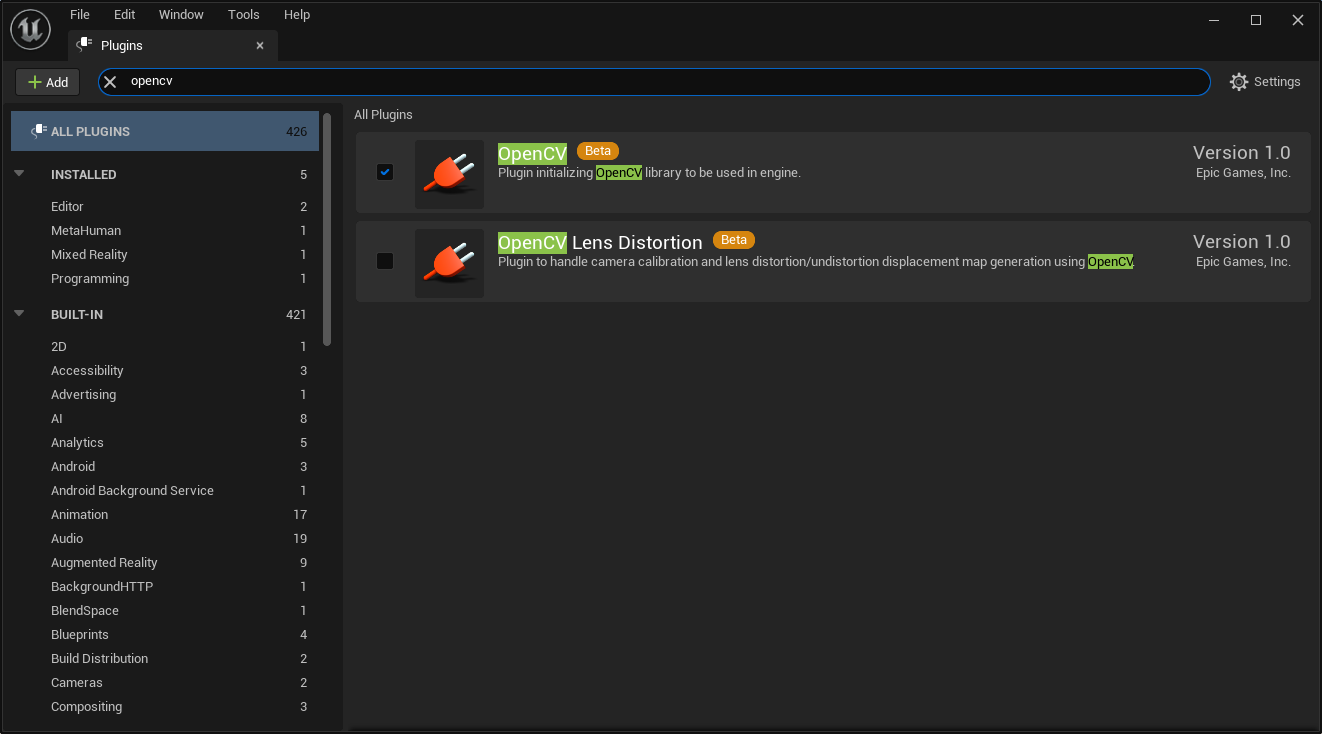Image resolution: width=1322 pixels, height=734 pixels.
Task: Click the All Plugins category icon
Action: point(39,131)
